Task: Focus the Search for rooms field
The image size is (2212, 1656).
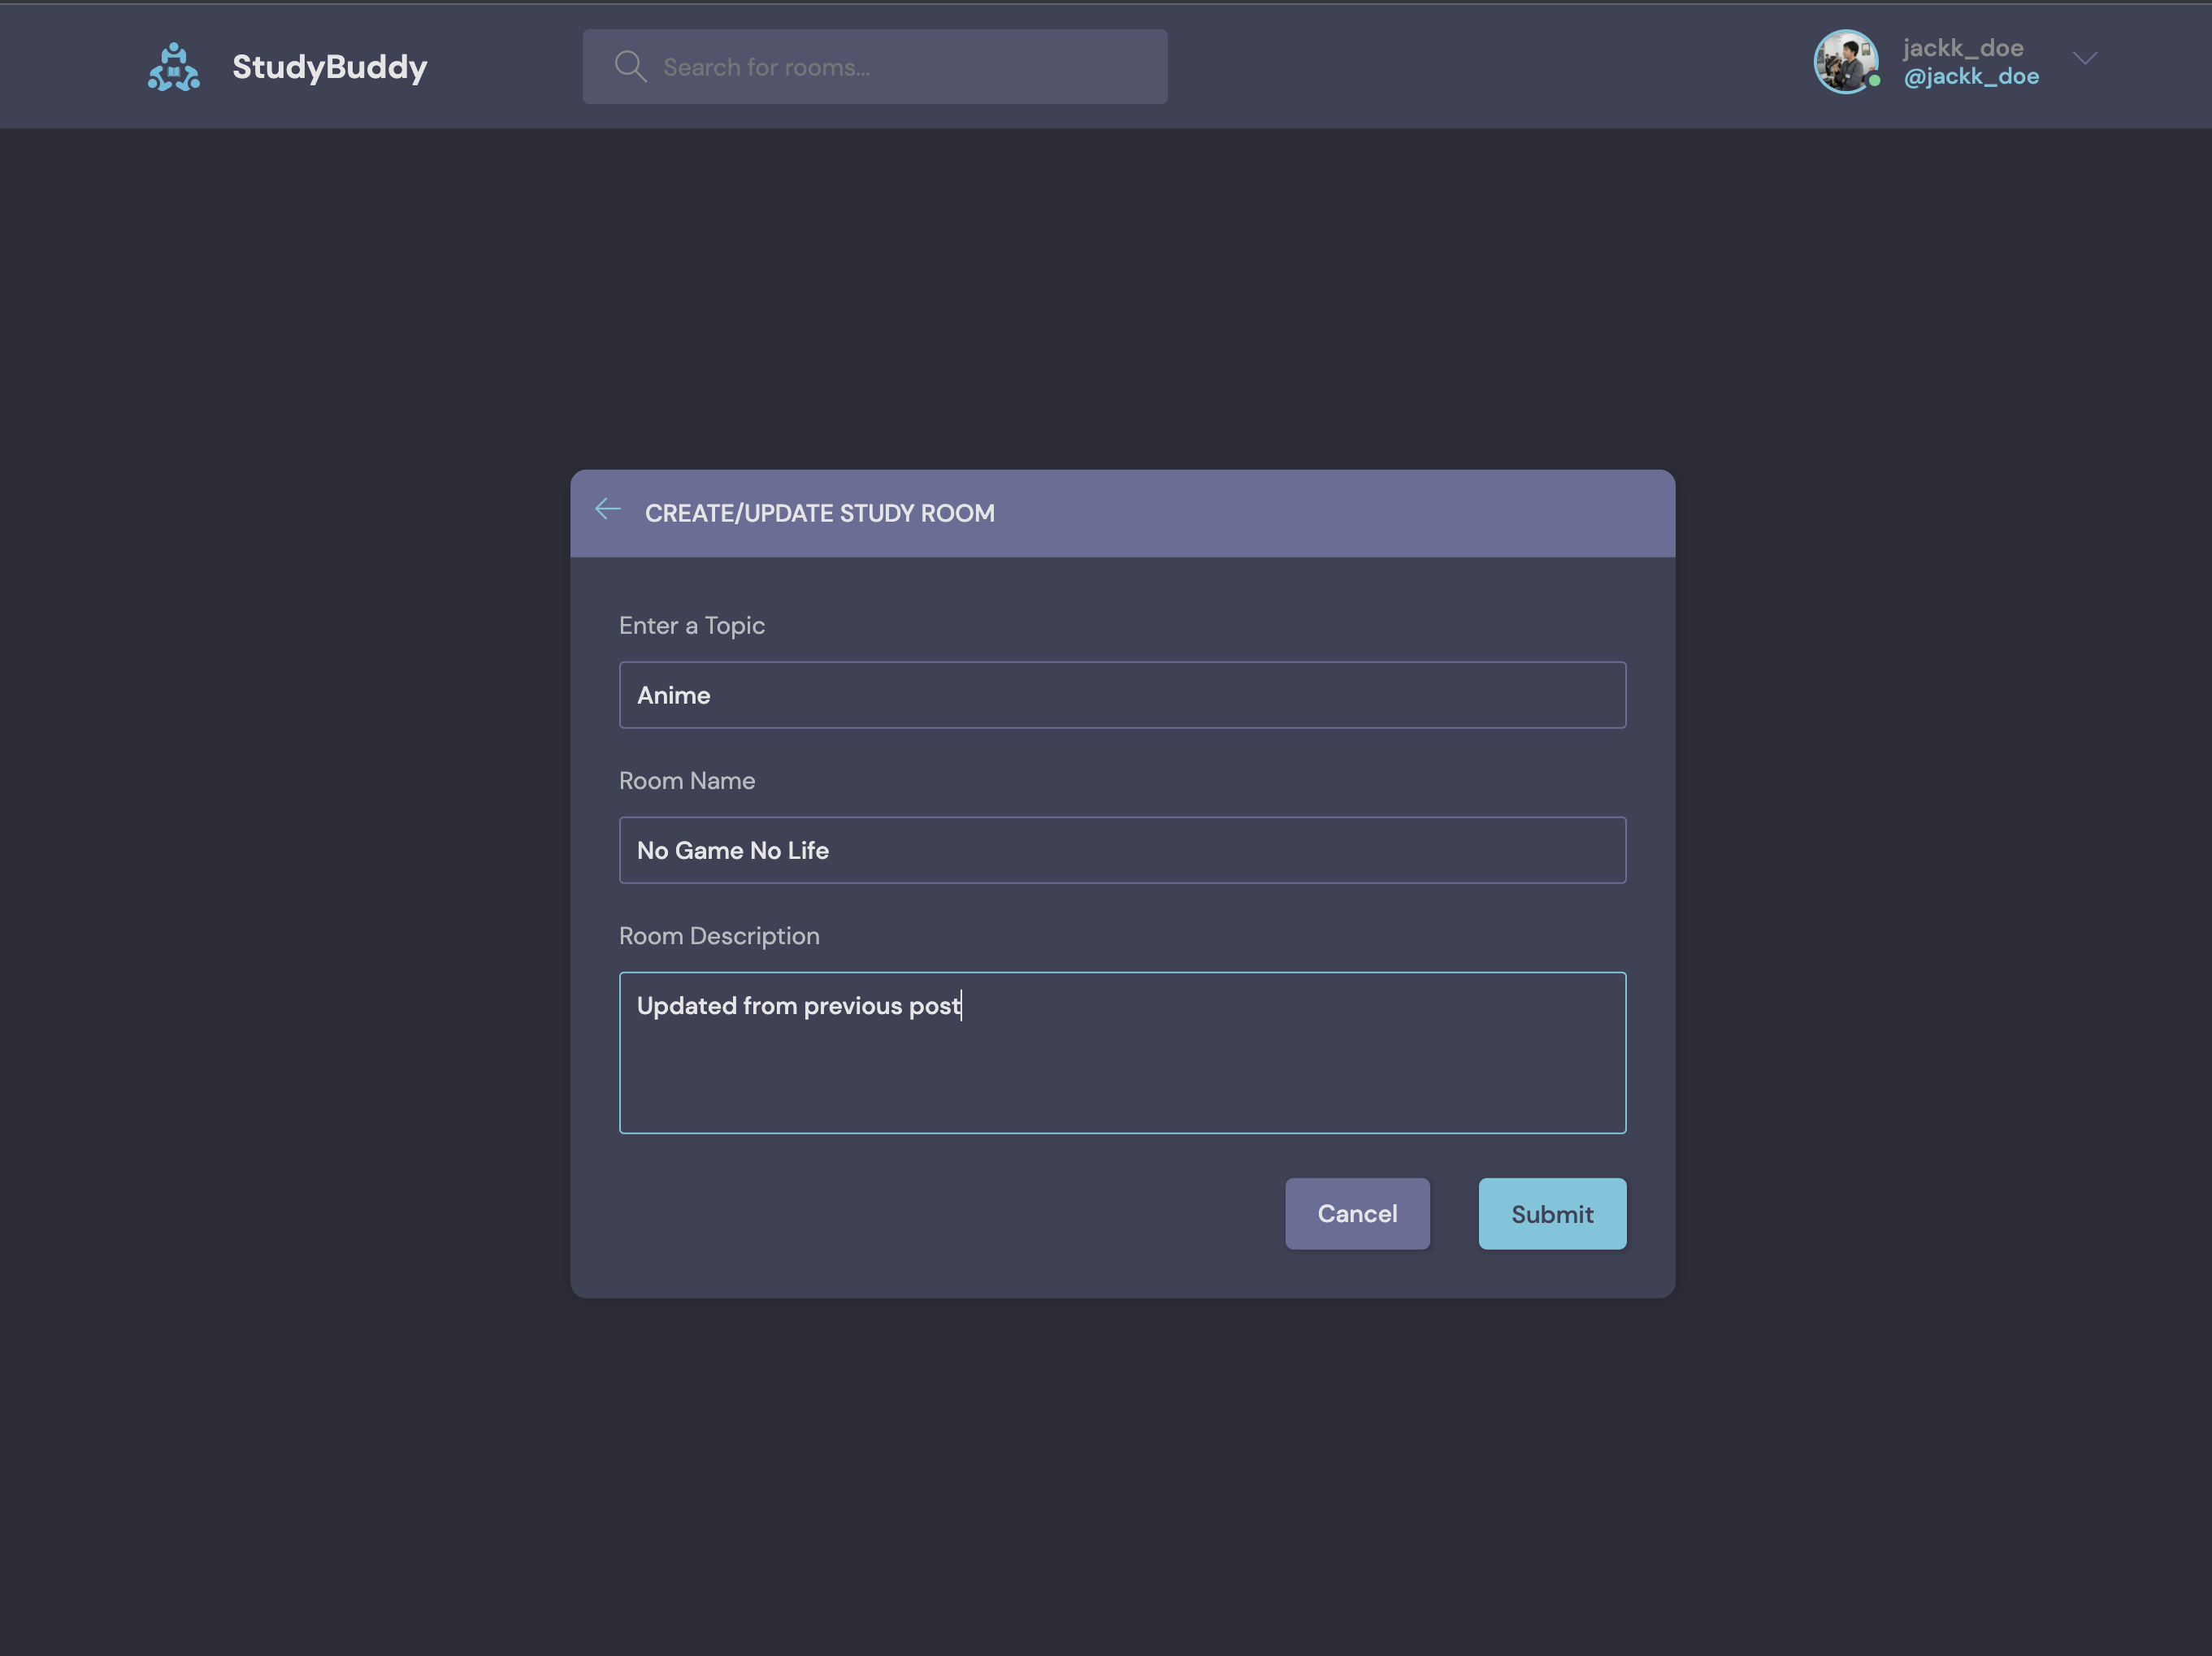Action: click(x=900, y=67)
